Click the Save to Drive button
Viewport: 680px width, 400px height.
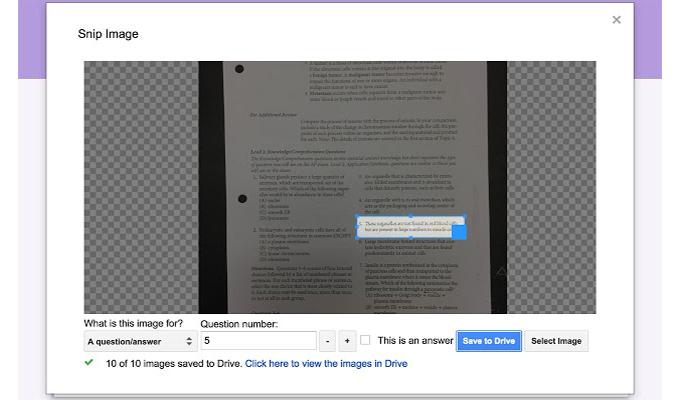[489, 341]
